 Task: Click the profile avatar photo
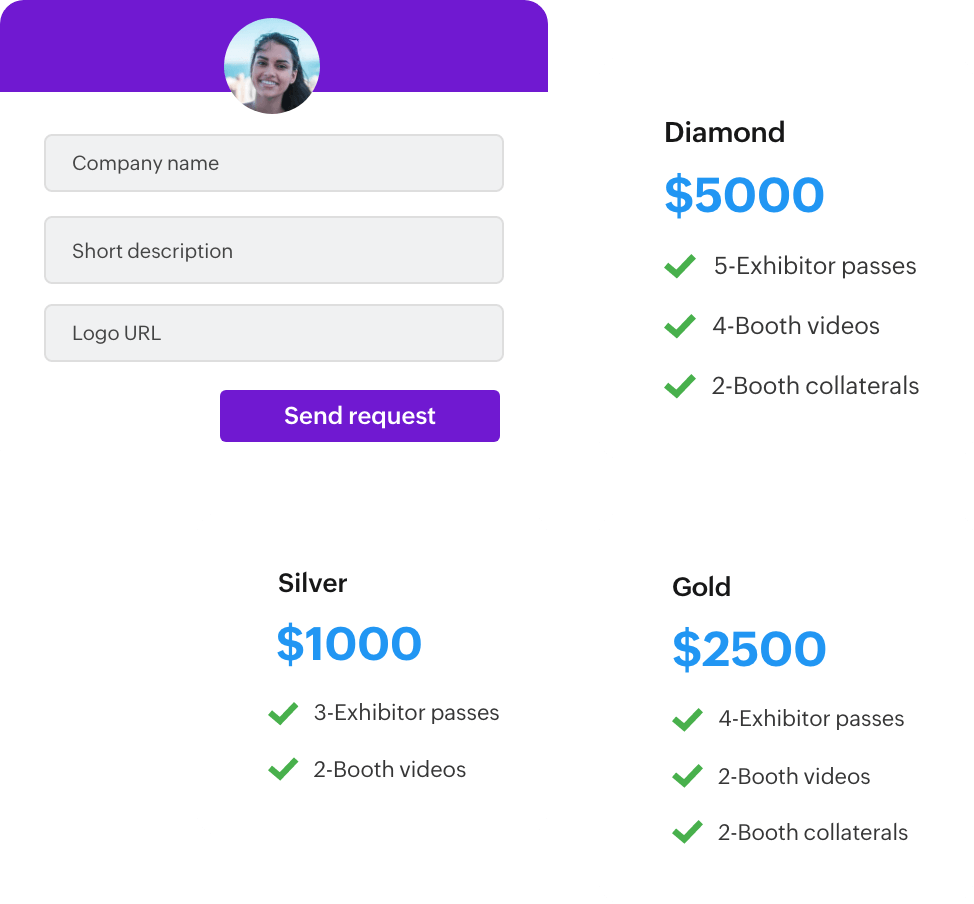(x=272, y=65)
